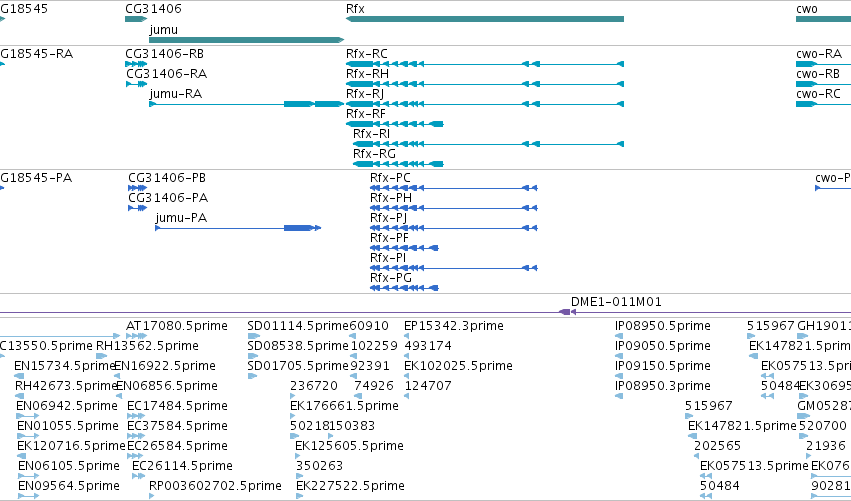Select the Rfx-RF transcript label
Image resolution: width=851 pixels, height=501 pixels.
coord(366,114)
